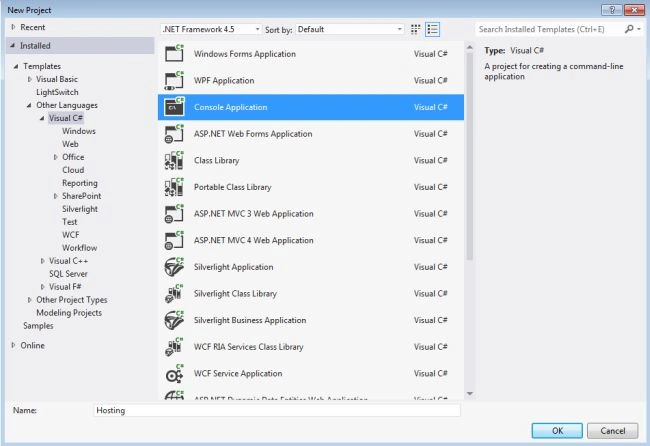Image resolution: width=650 pixels, height=446 pixels.
Task: Select Modeling Projects in the tree
Action: click(69, 313)
